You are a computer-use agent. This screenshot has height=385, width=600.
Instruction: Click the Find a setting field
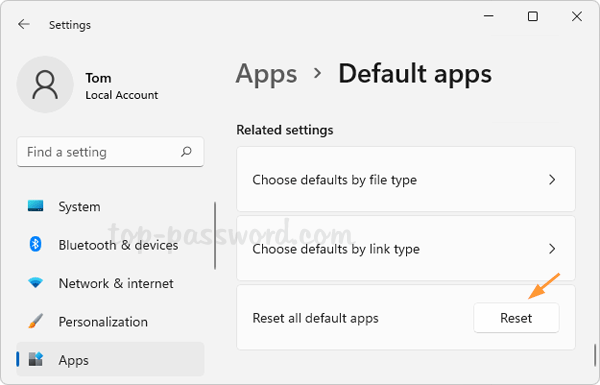110,152
